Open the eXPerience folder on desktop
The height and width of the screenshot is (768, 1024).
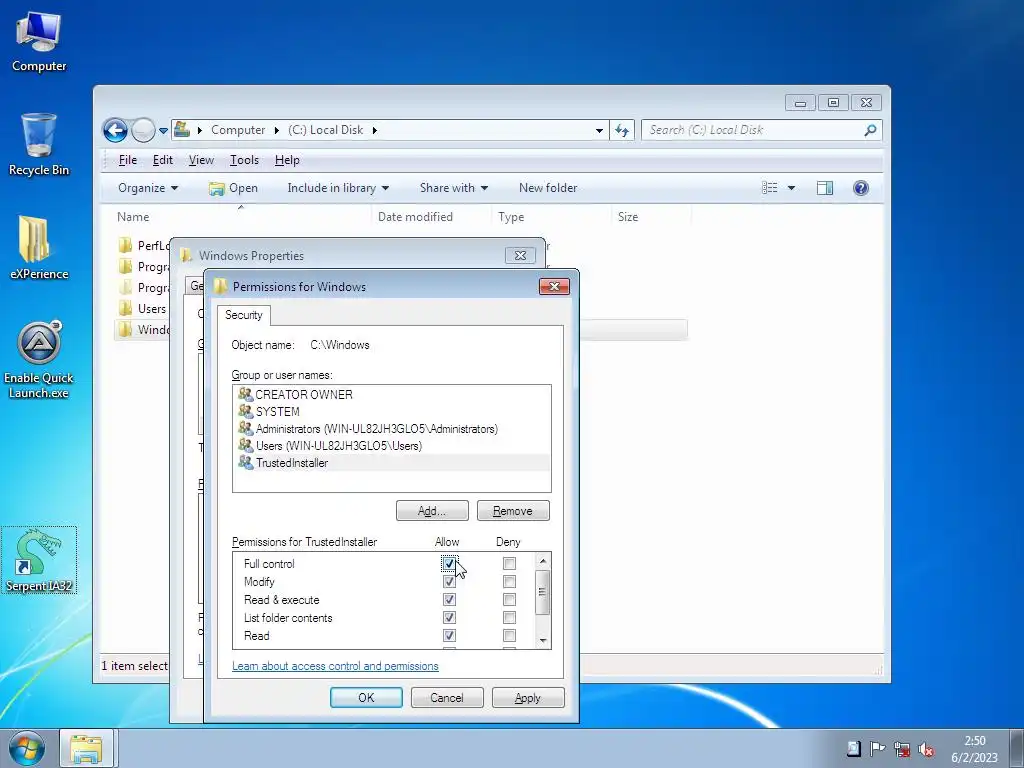pyautogui.click(x=38, y=248)
